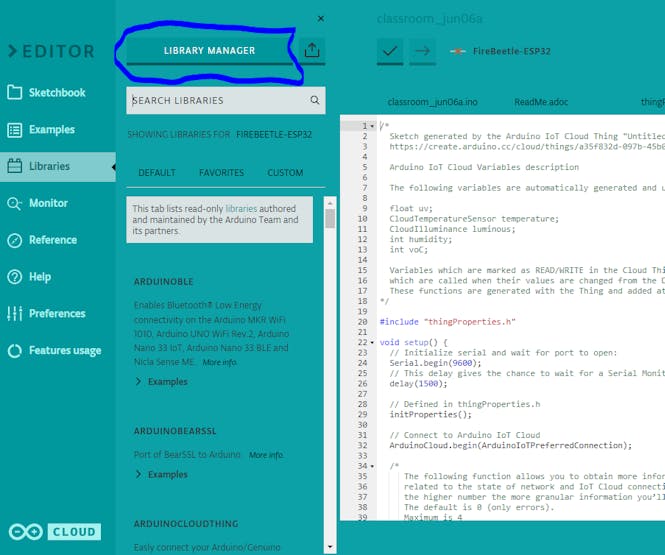Collapse the code fold at line 34
This screenshot has width=665, height=555.
tap(372, 466)
